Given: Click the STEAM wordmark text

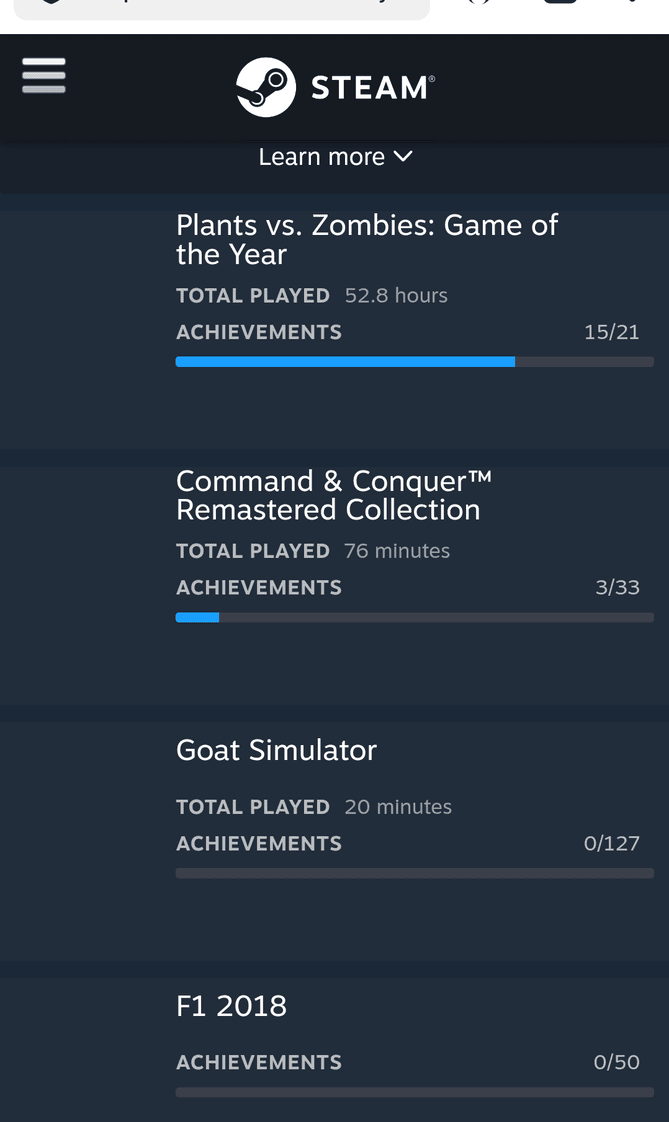Looking at the screenshot, I should click(x=372, y=88).
